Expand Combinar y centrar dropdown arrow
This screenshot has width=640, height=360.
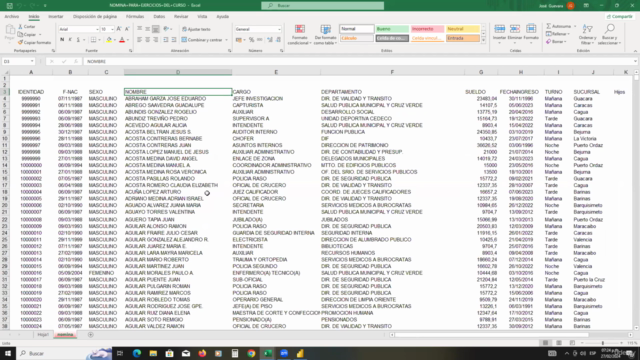point(227,40)
